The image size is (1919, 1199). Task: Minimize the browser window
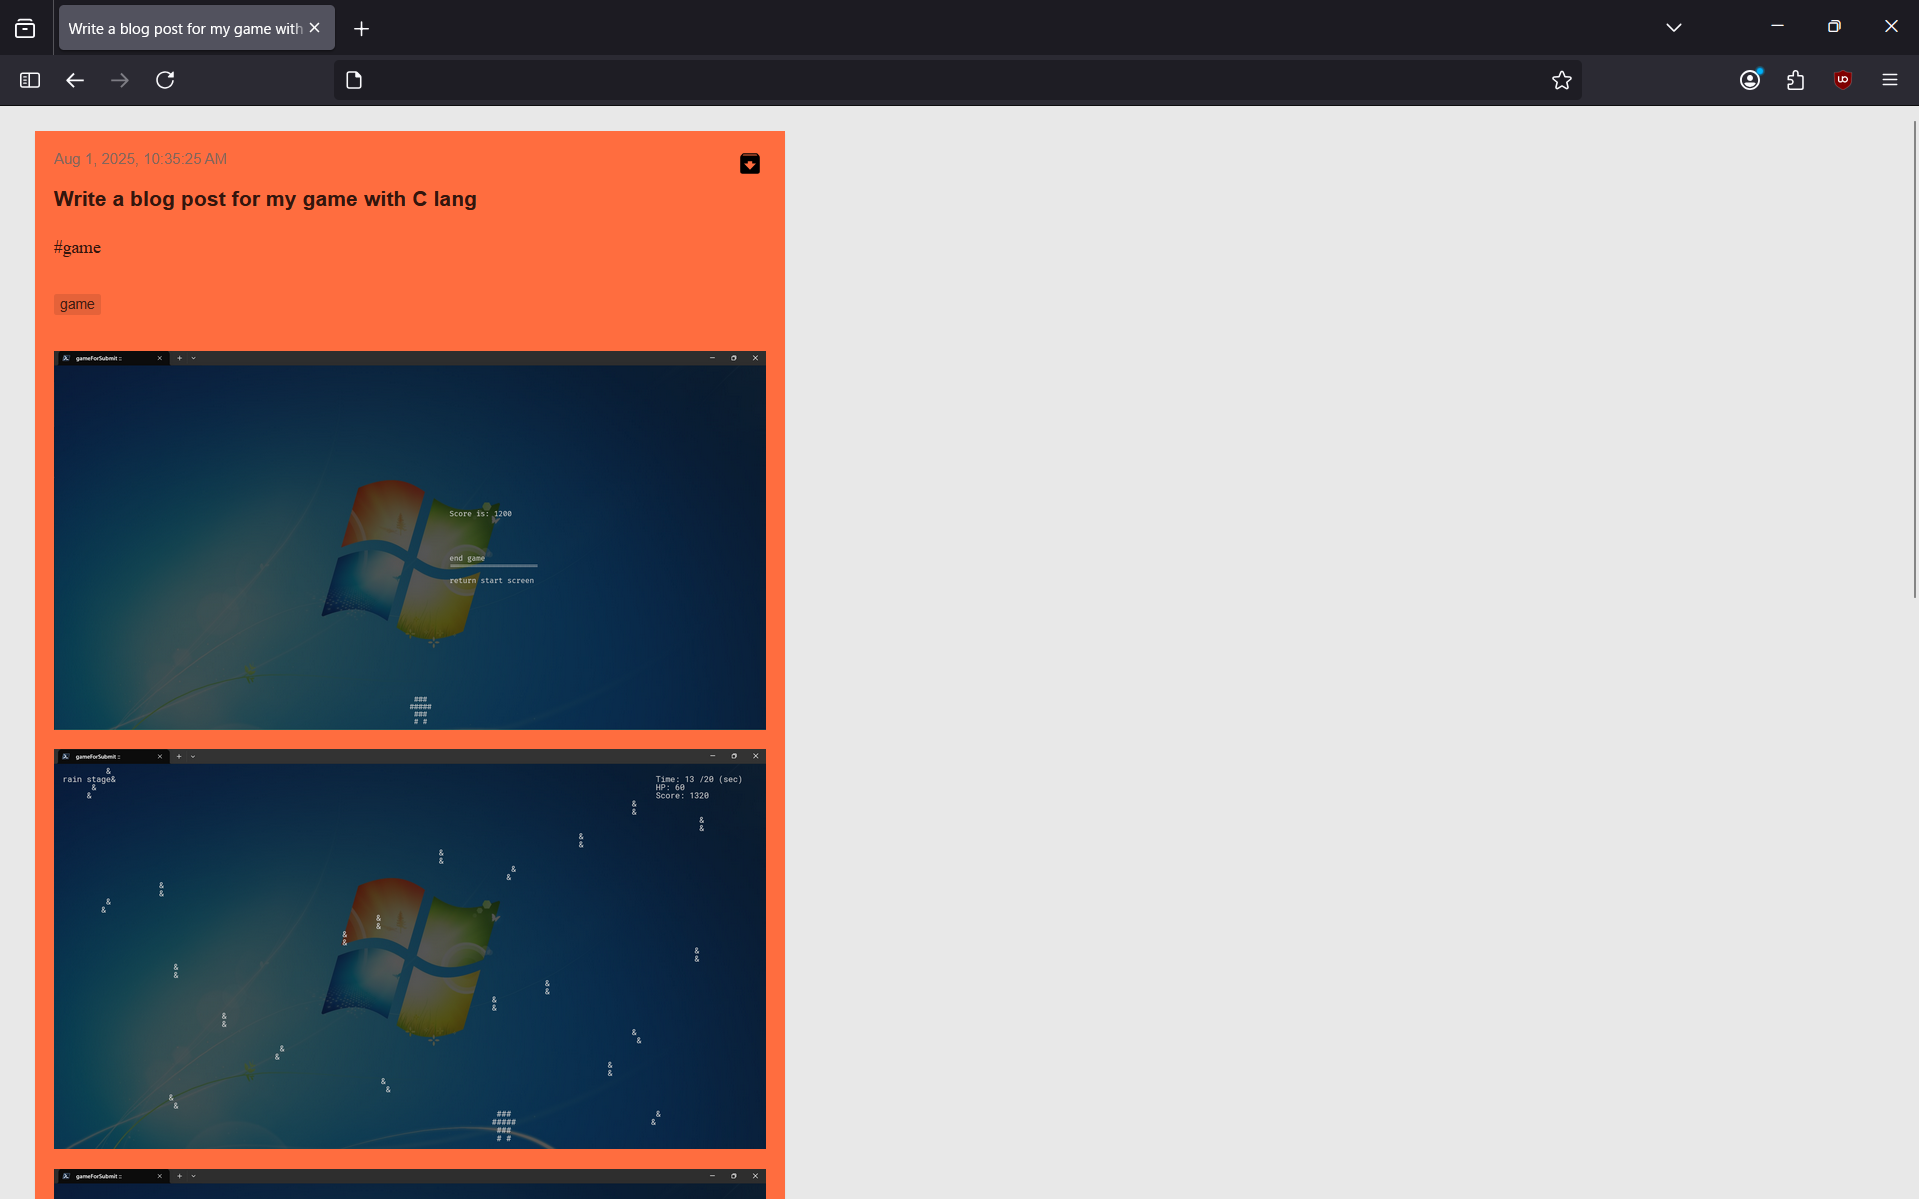(x=1777, y=27)
